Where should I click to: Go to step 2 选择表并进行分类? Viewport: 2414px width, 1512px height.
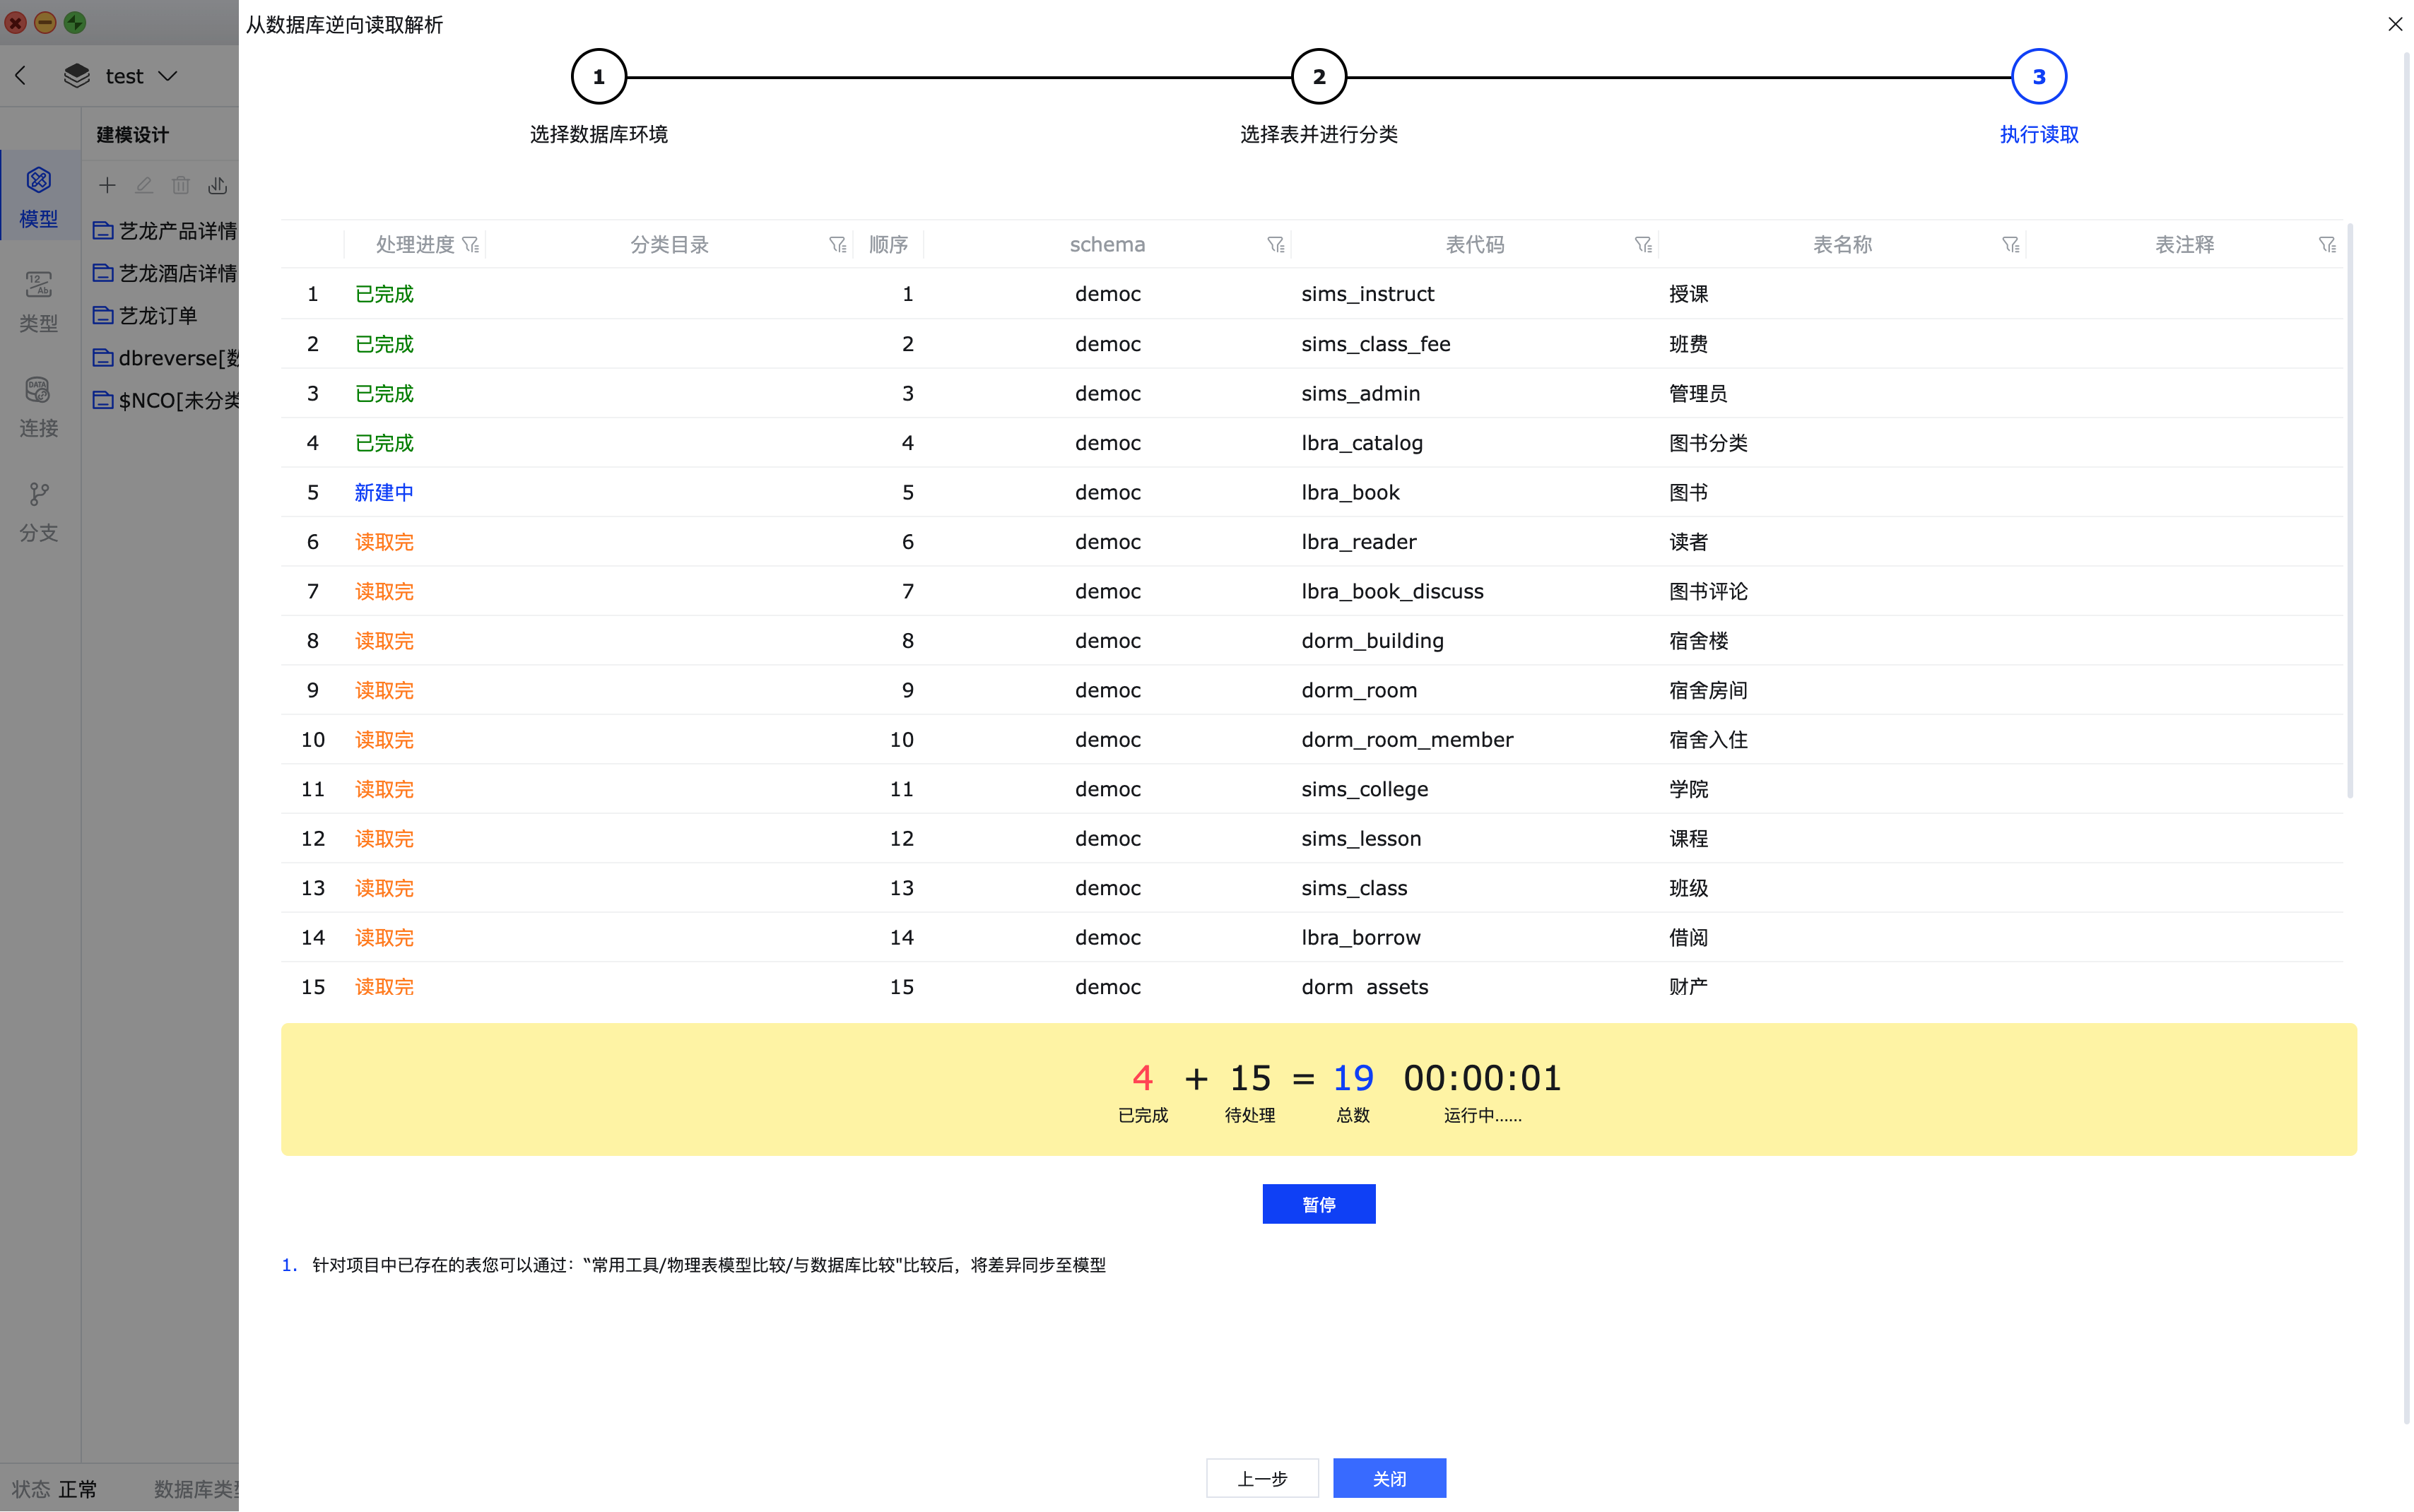click(x=1318, y=77)
